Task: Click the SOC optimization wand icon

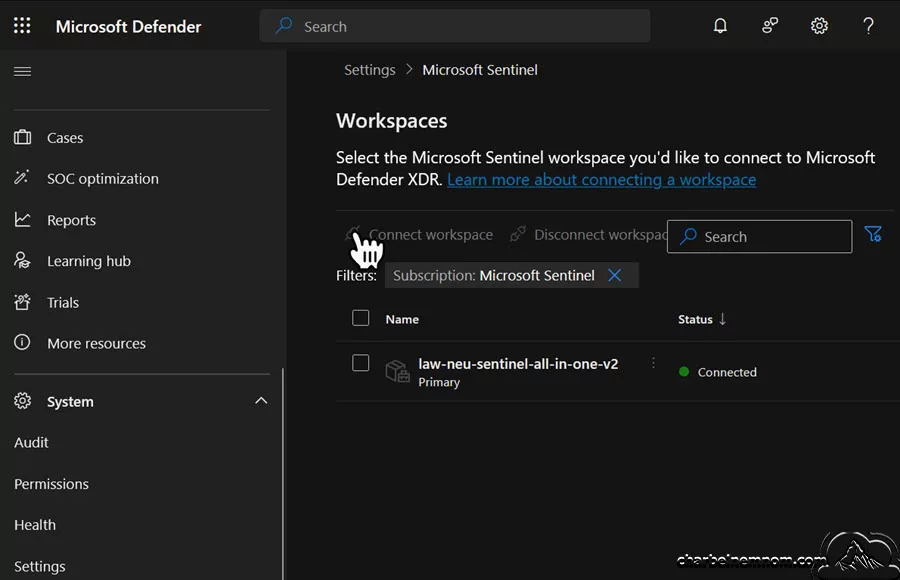Action: tap(22, 177)
